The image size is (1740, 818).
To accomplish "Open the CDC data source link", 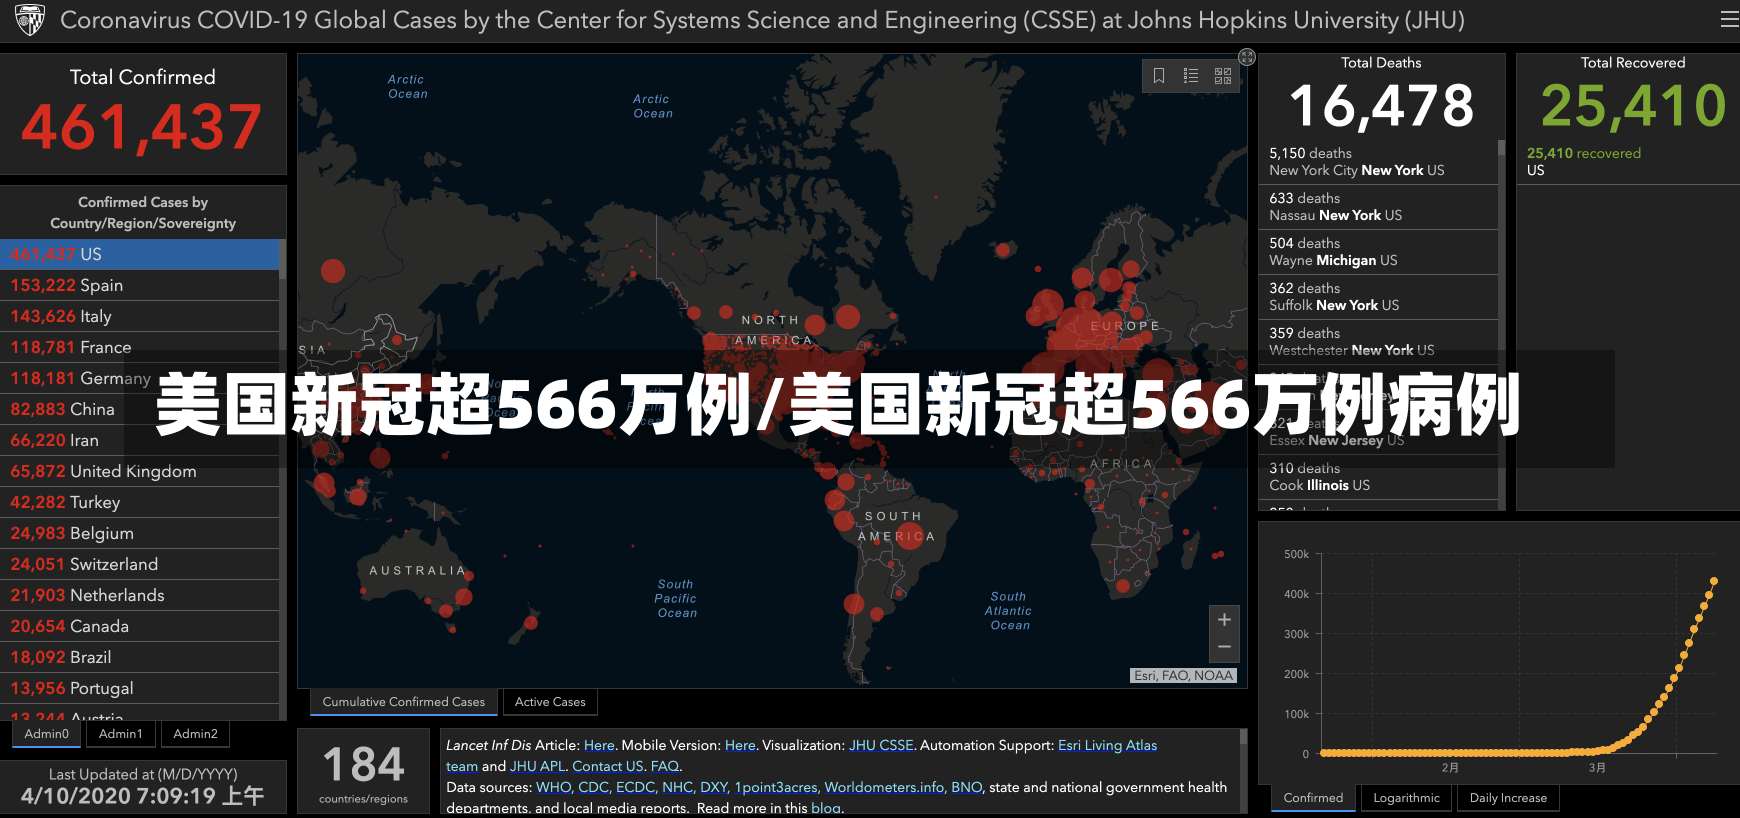I will pos(593,787).
